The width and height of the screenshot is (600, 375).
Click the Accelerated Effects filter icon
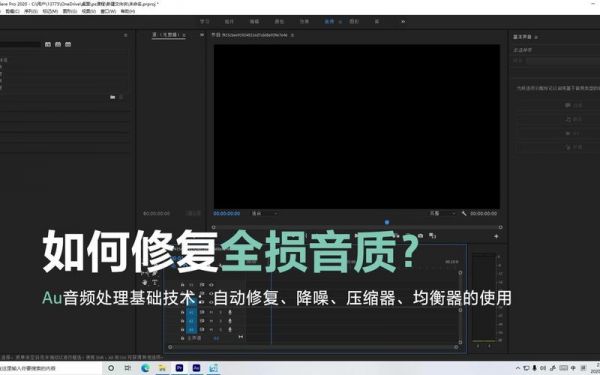48,44
